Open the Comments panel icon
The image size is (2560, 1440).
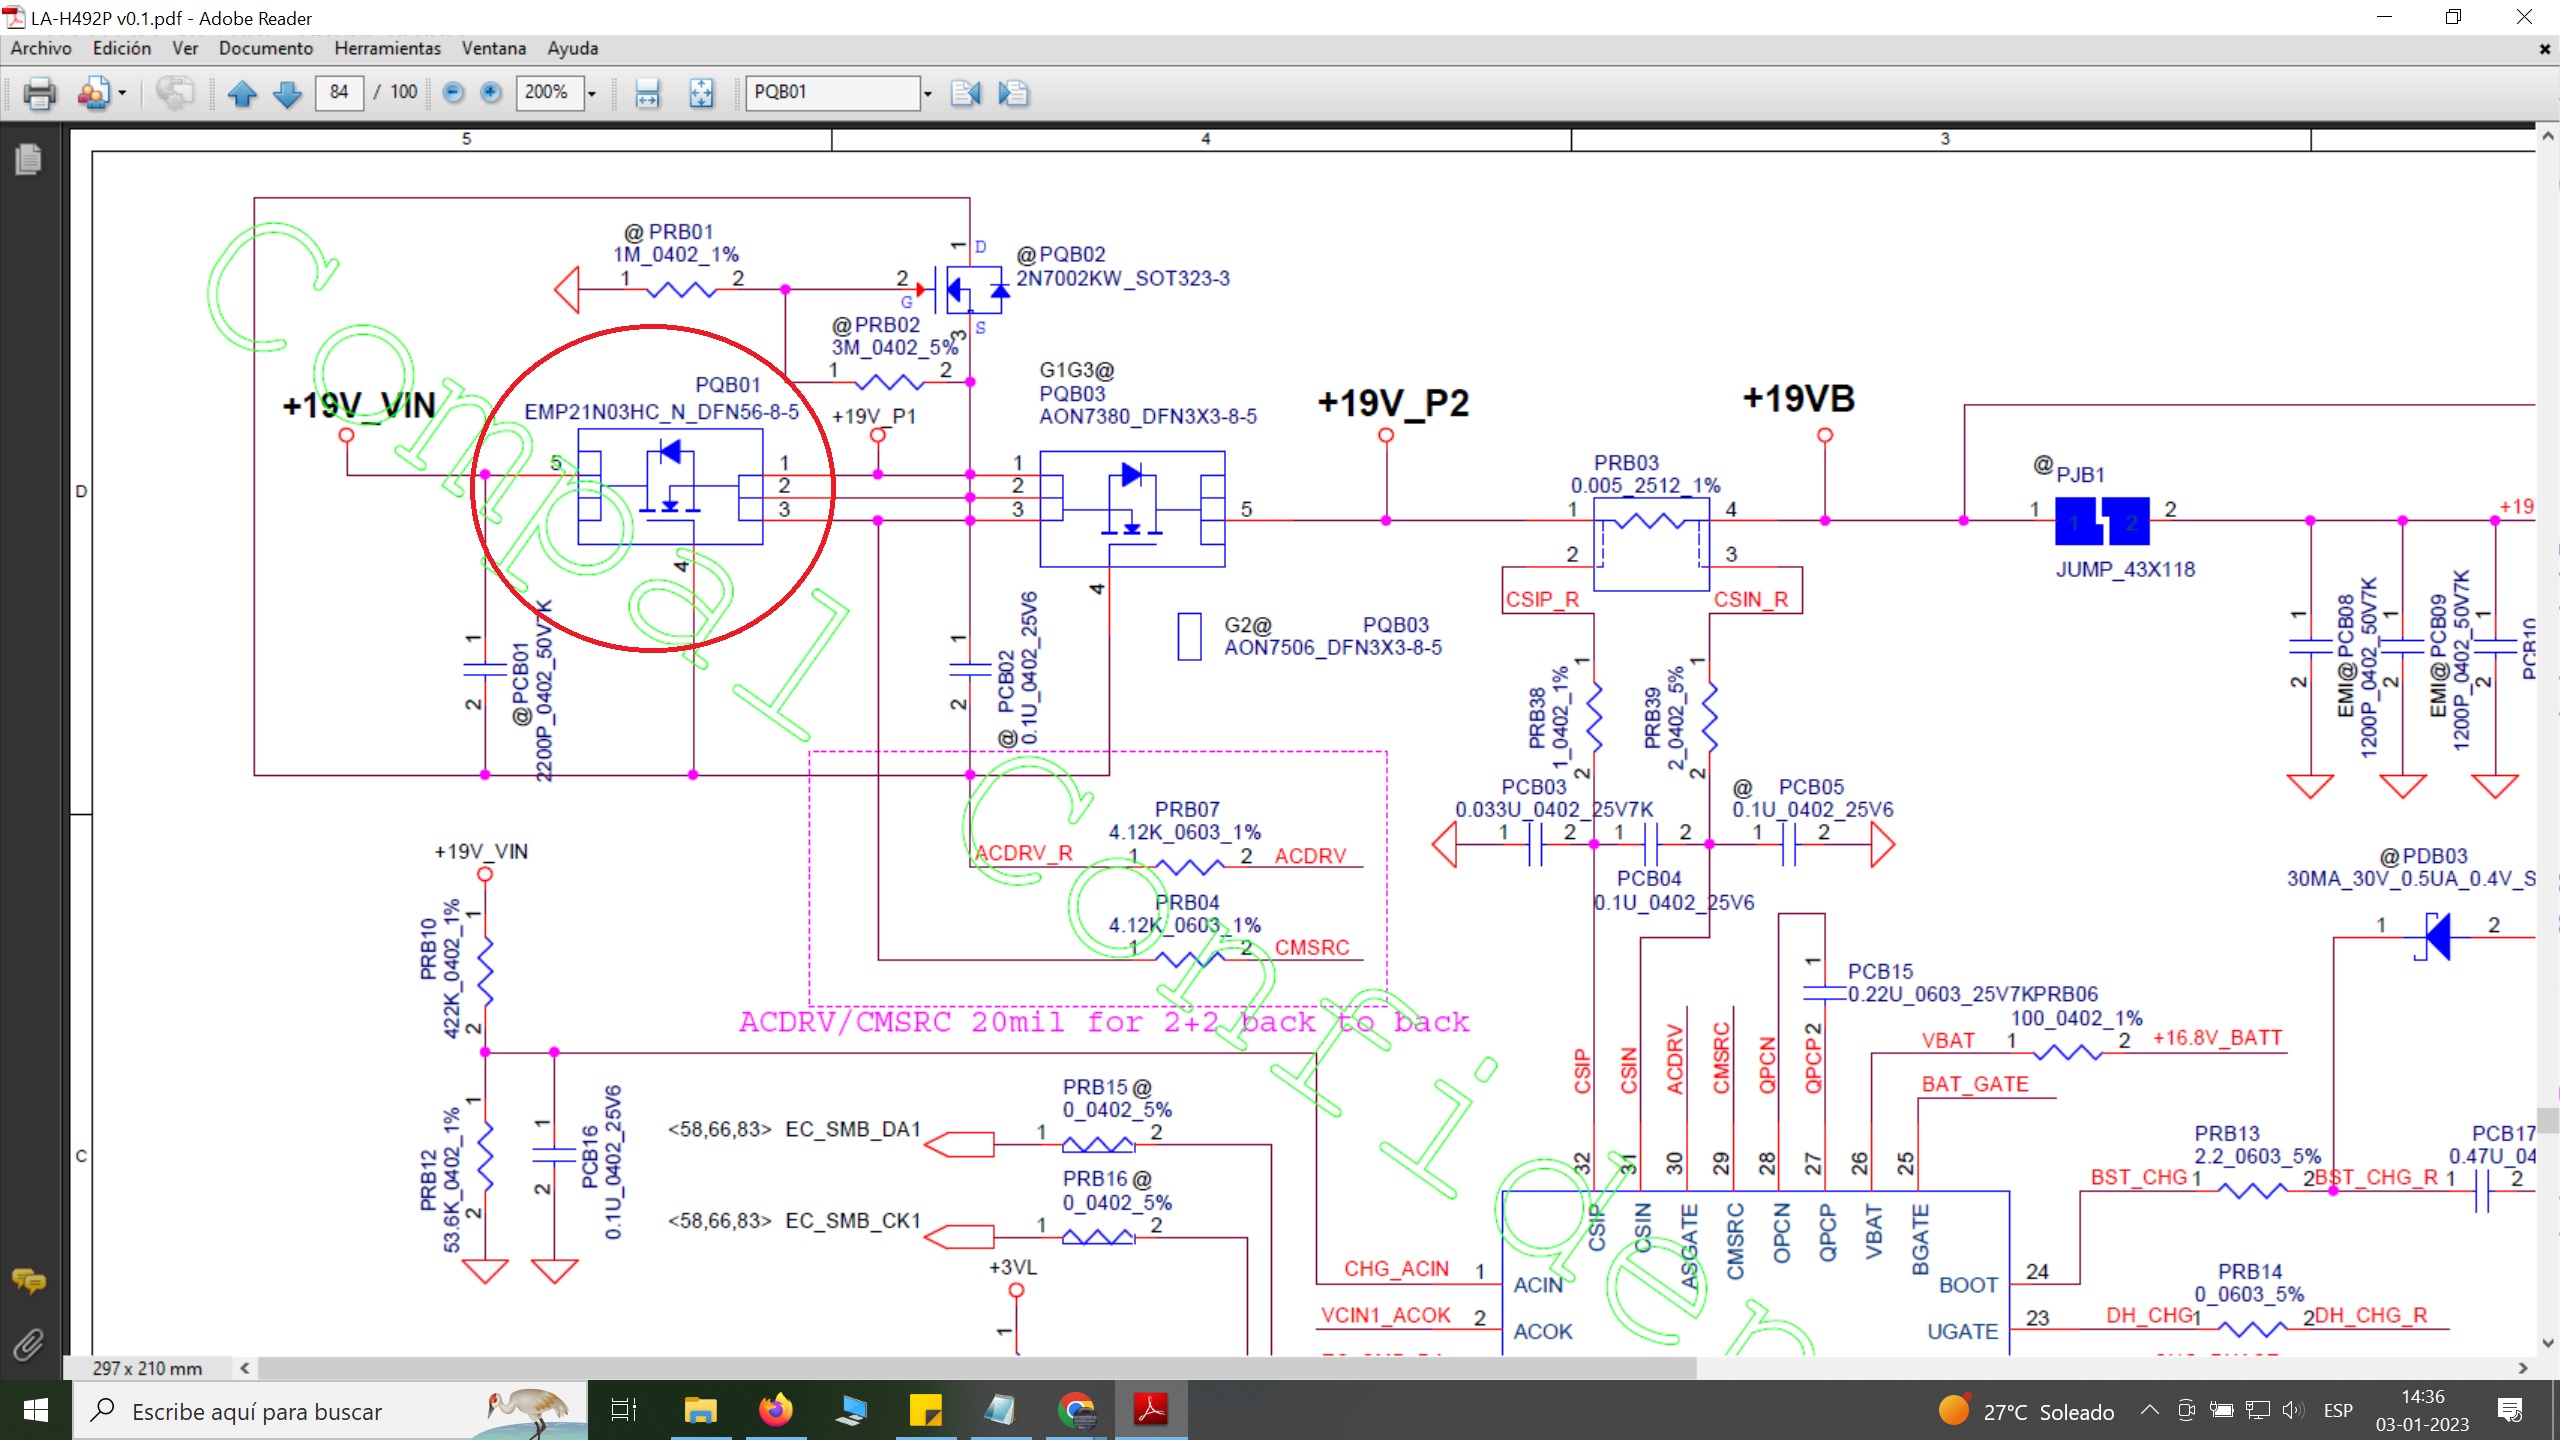[28, 1280]
